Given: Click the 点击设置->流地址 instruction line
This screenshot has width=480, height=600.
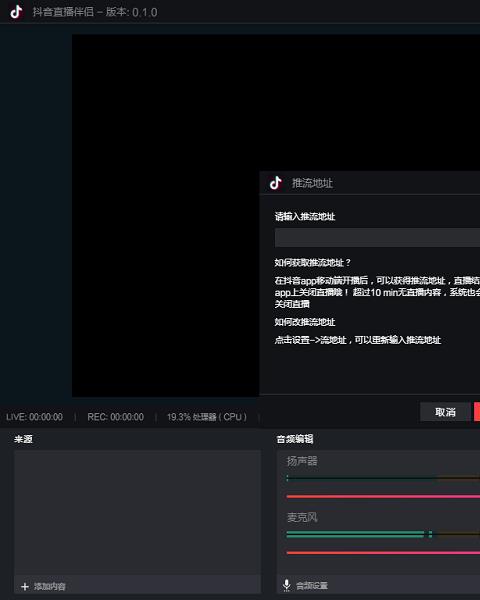Looking at the screenshot, I should (358, 340).
